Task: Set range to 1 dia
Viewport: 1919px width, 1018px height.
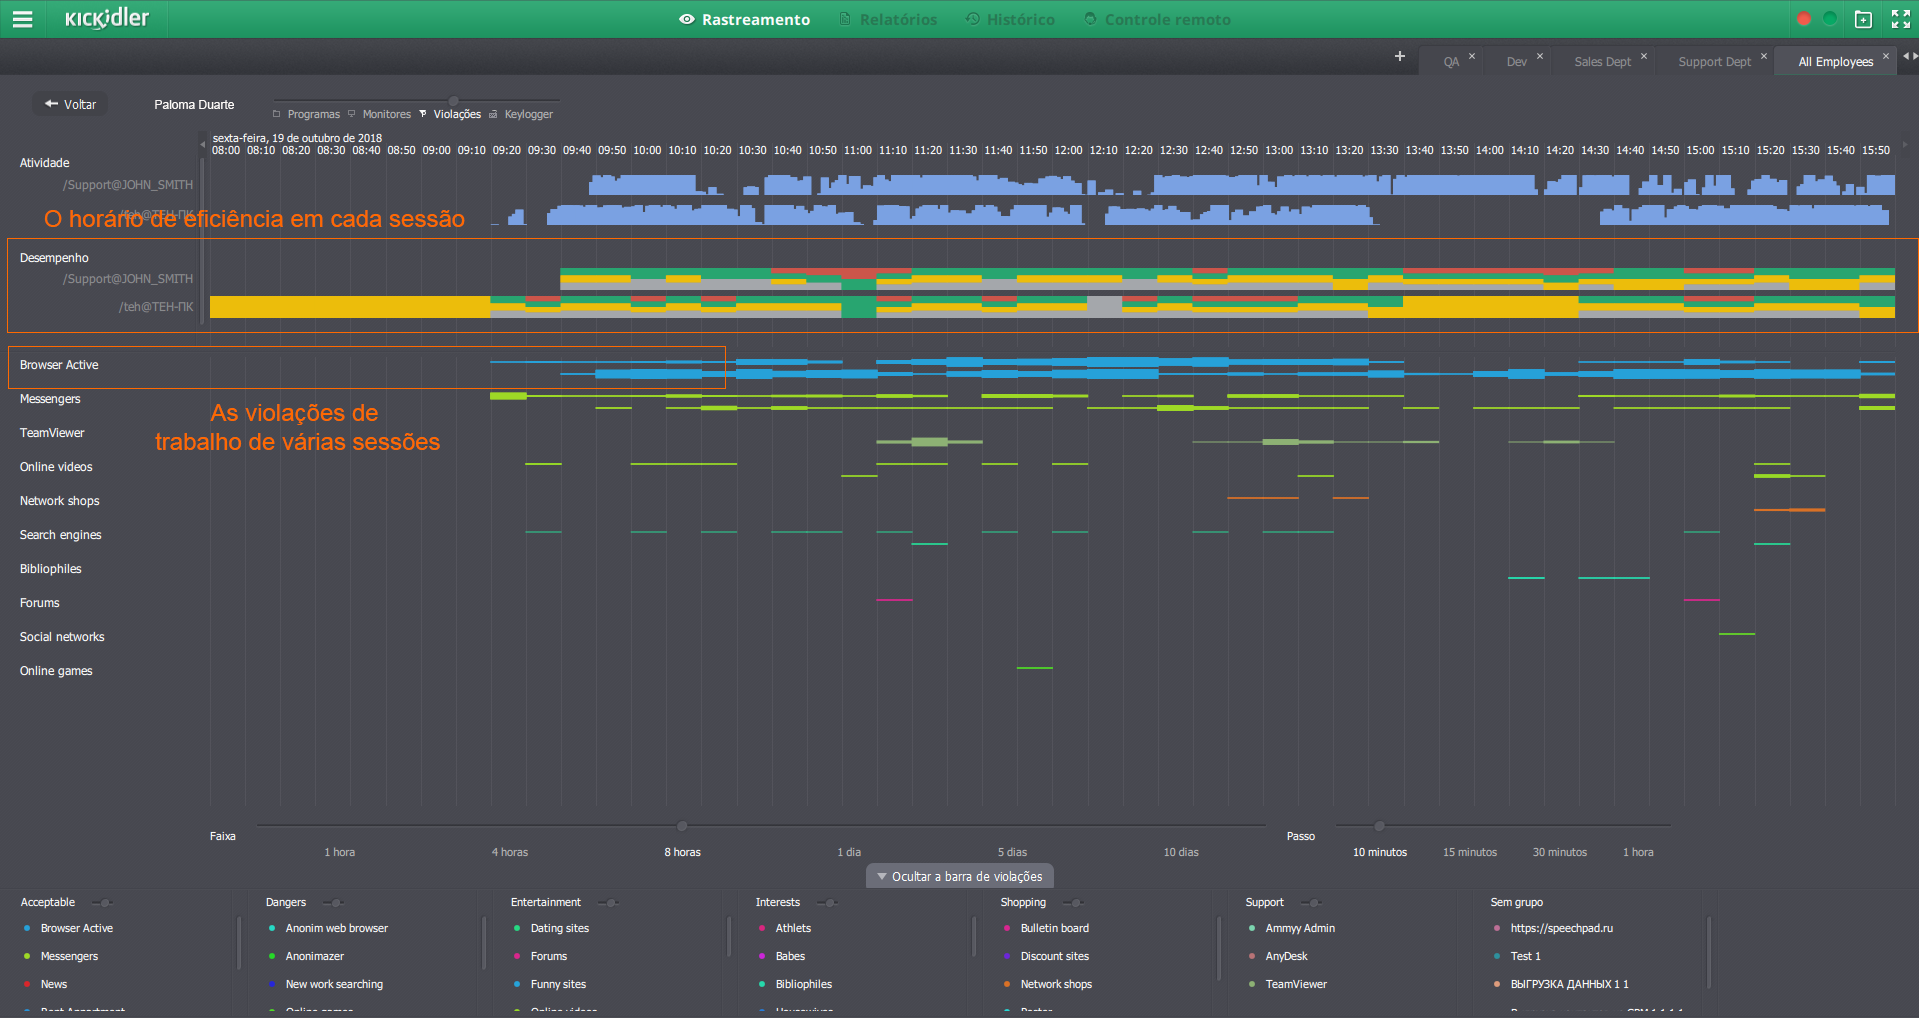Action: (x=849, y=852)
